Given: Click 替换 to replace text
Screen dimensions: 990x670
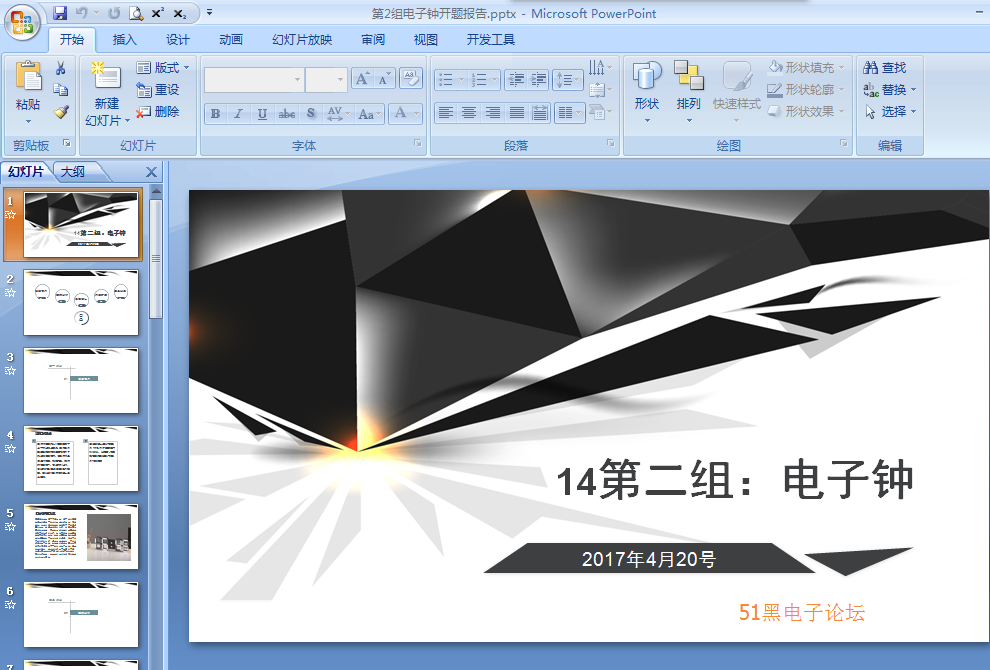Looking at the screenshot, I should click(890, 90).
